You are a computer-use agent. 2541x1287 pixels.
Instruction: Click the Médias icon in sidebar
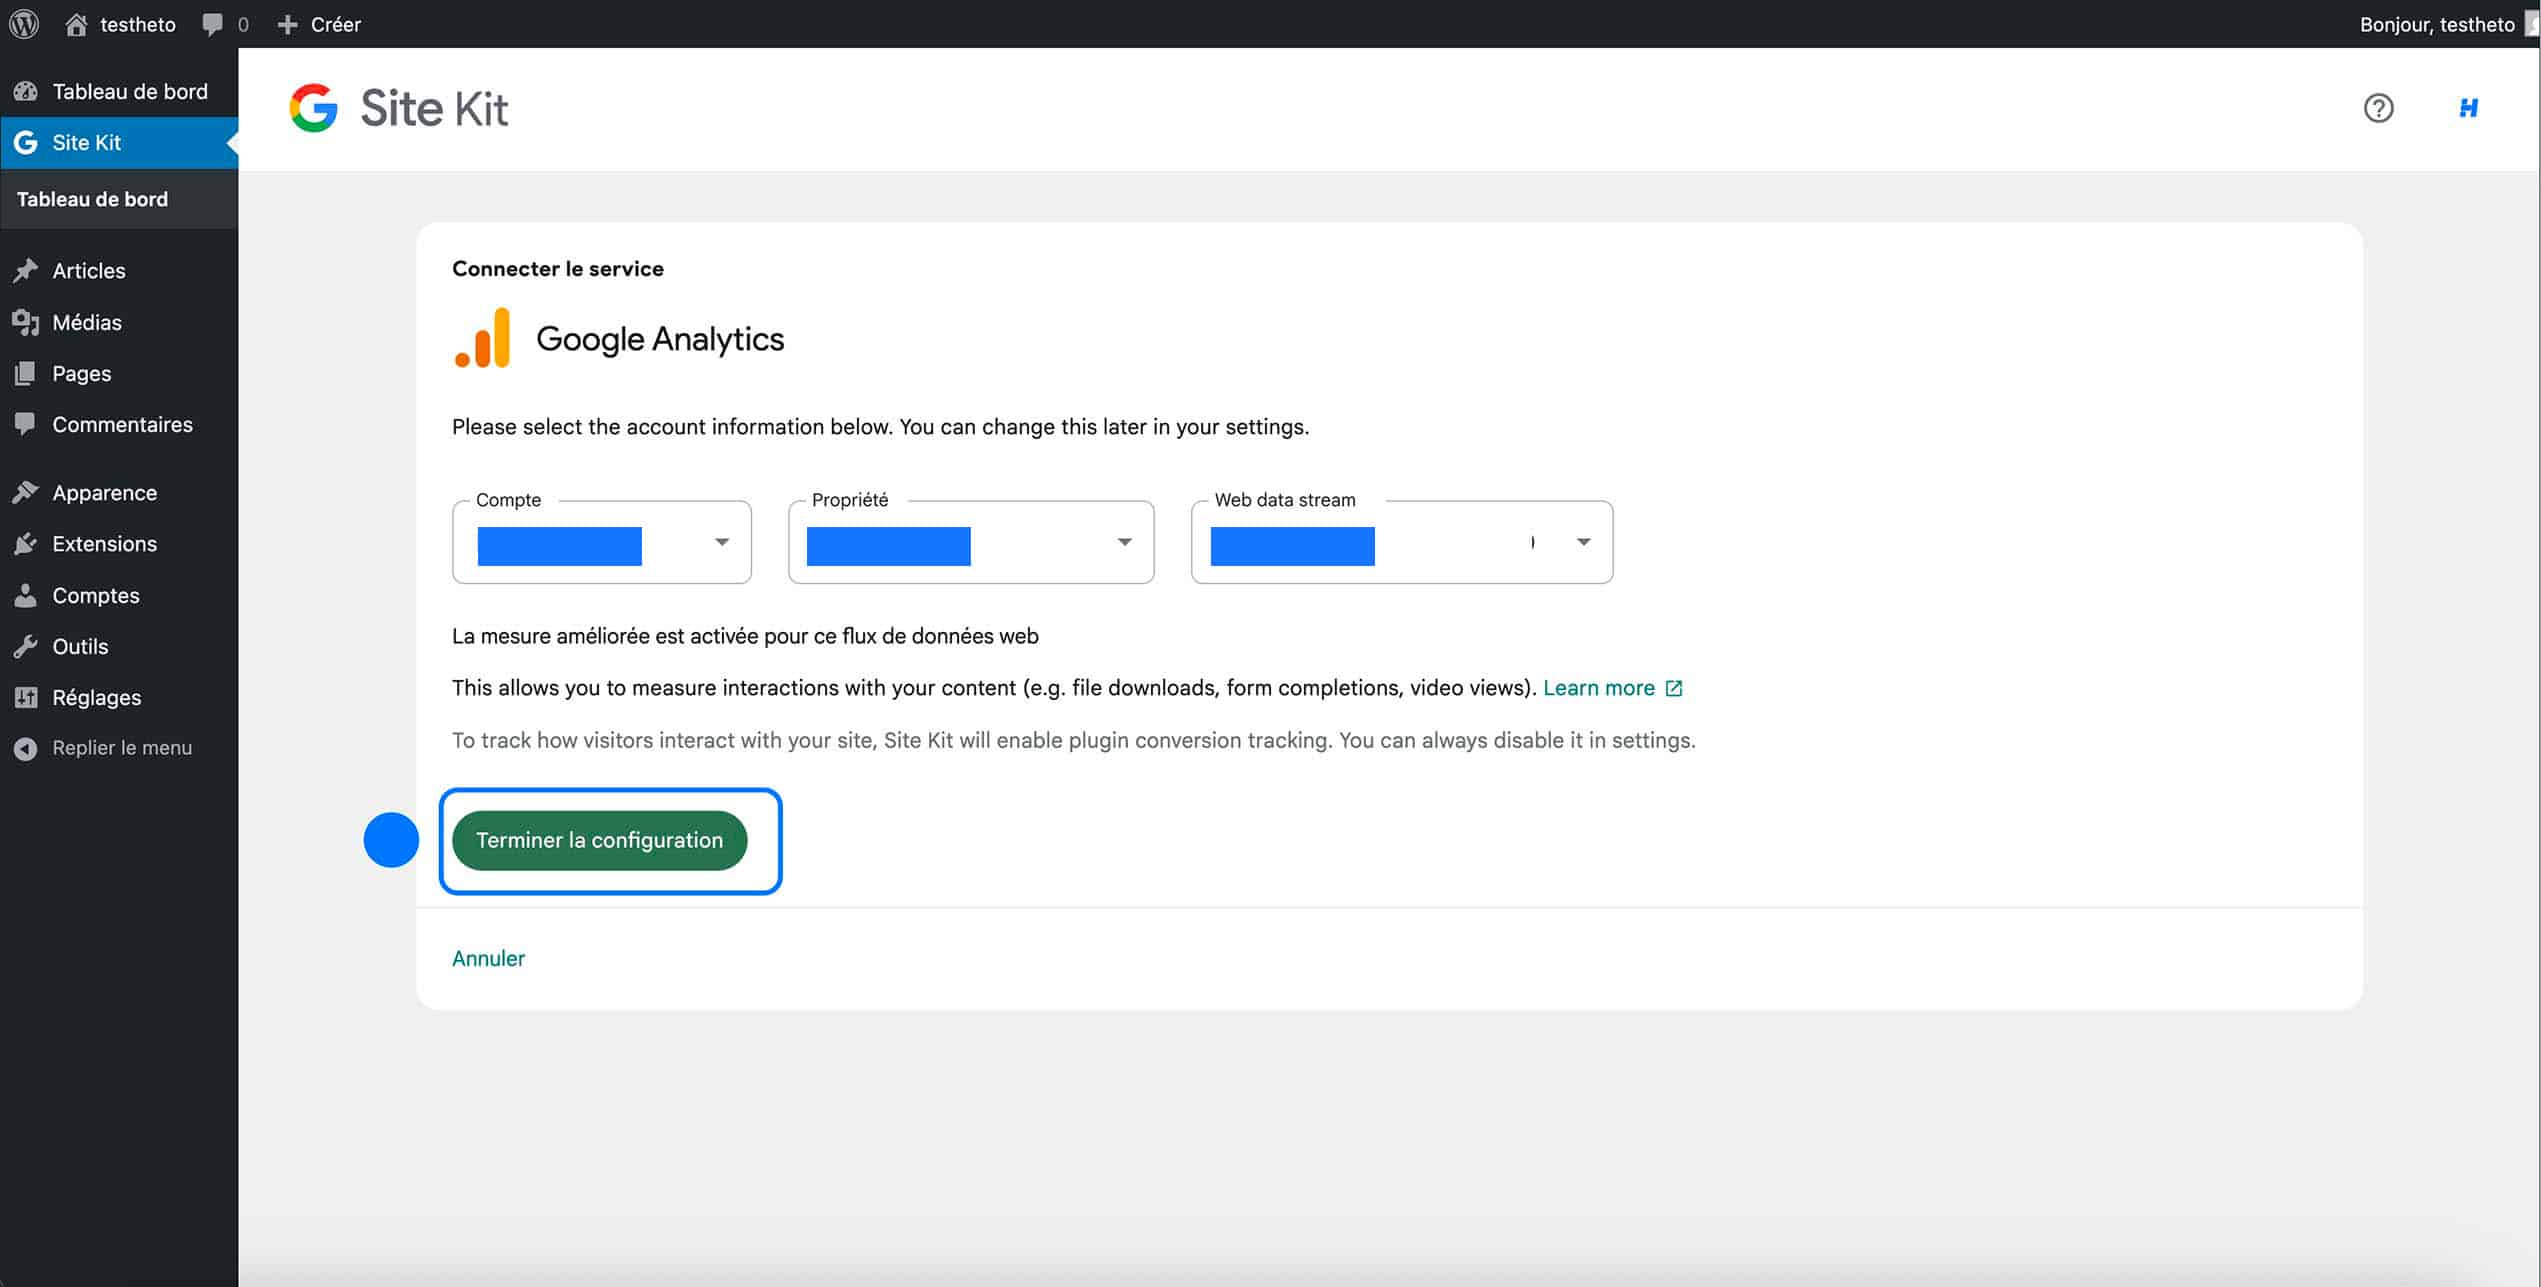26,322
